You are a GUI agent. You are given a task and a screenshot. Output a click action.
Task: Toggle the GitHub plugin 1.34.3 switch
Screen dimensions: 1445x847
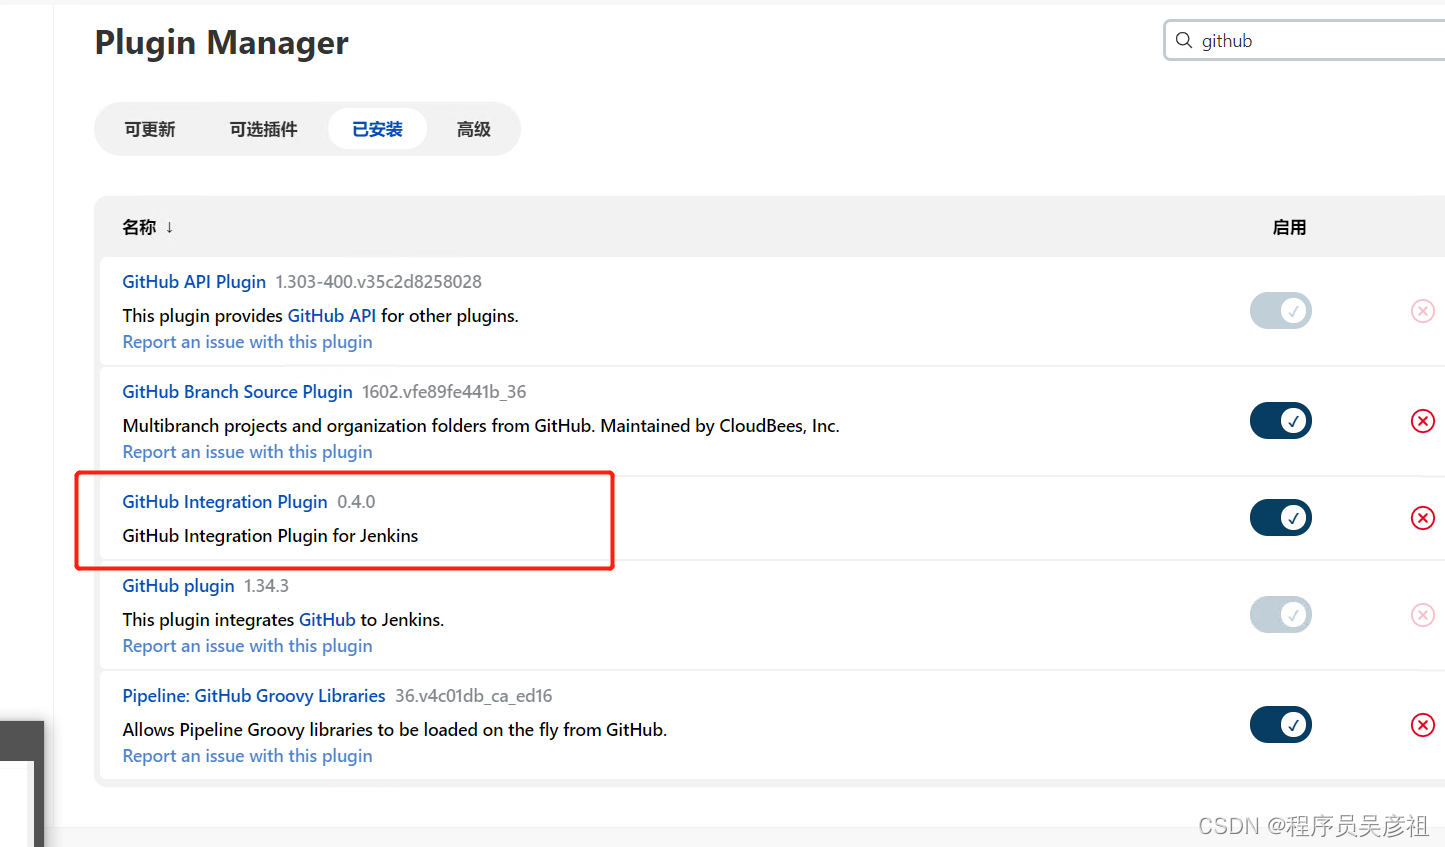click(x=1280, y=615)
